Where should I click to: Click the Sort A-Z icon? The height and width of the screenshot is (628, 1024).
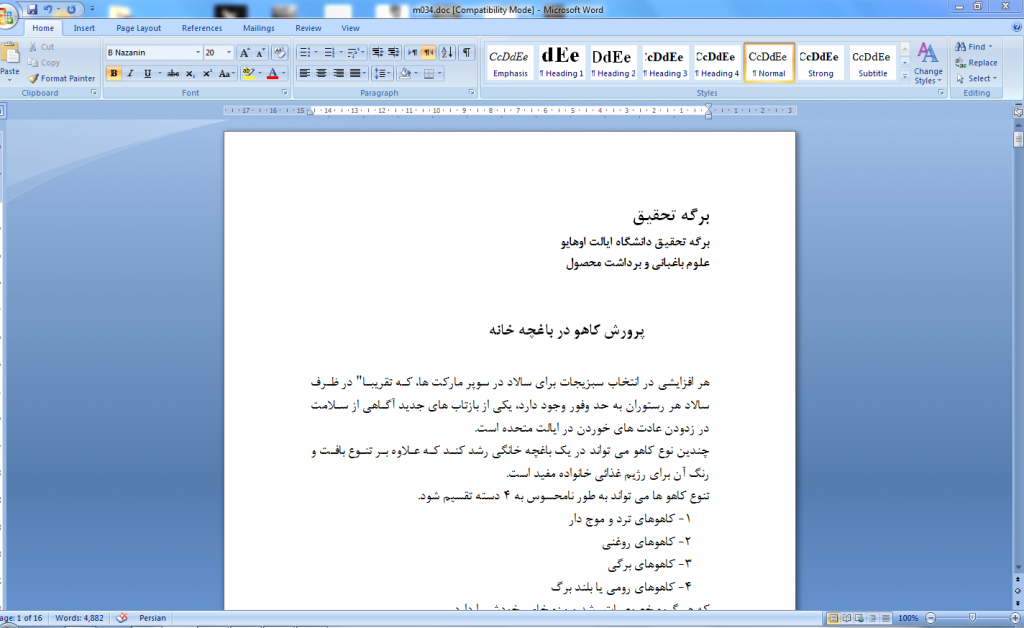(446, 53)
